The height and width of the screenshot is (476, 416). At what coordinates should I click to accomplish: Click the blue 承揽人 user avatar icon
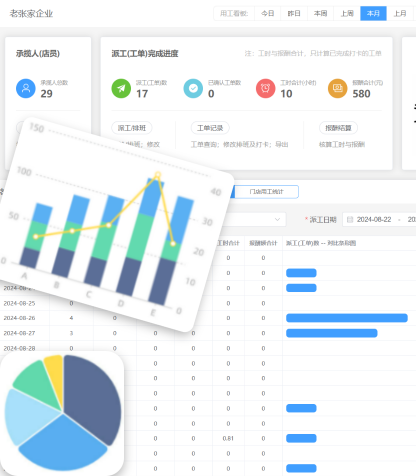26,88
